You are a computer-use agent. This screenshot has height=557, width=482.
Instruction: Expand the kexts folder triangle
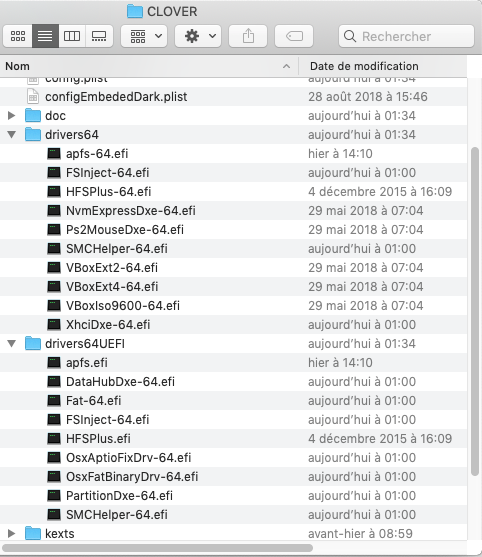[x=11, y=534]
